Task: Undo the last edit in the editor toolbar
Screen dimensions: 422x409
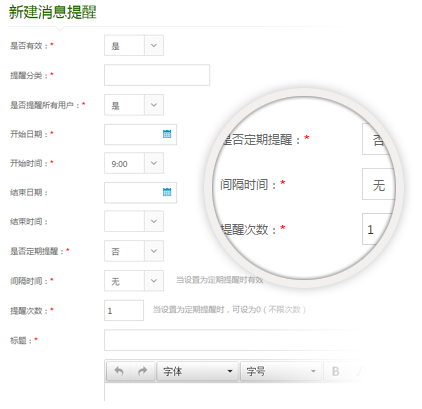Action: [x=119, y=371]
